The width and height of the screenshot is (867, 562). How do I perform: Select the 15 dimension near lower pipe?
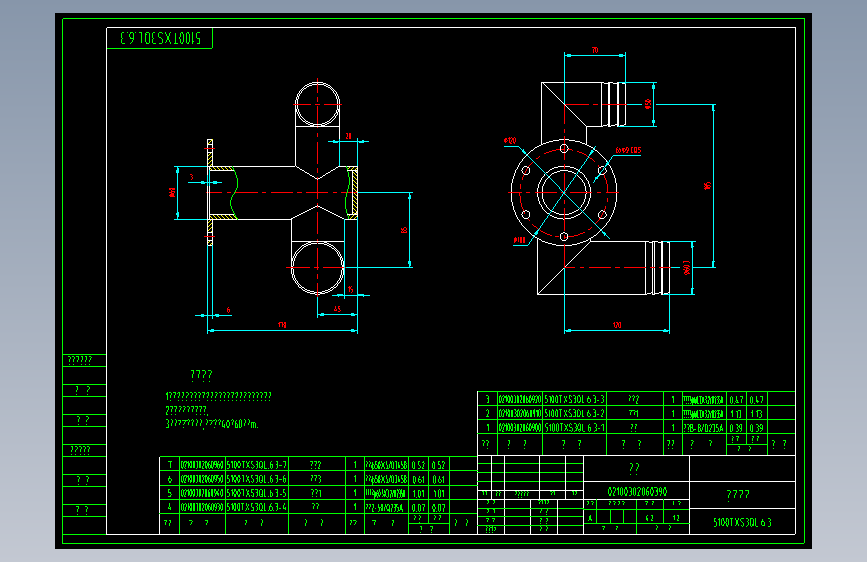[x=351, y=290]
